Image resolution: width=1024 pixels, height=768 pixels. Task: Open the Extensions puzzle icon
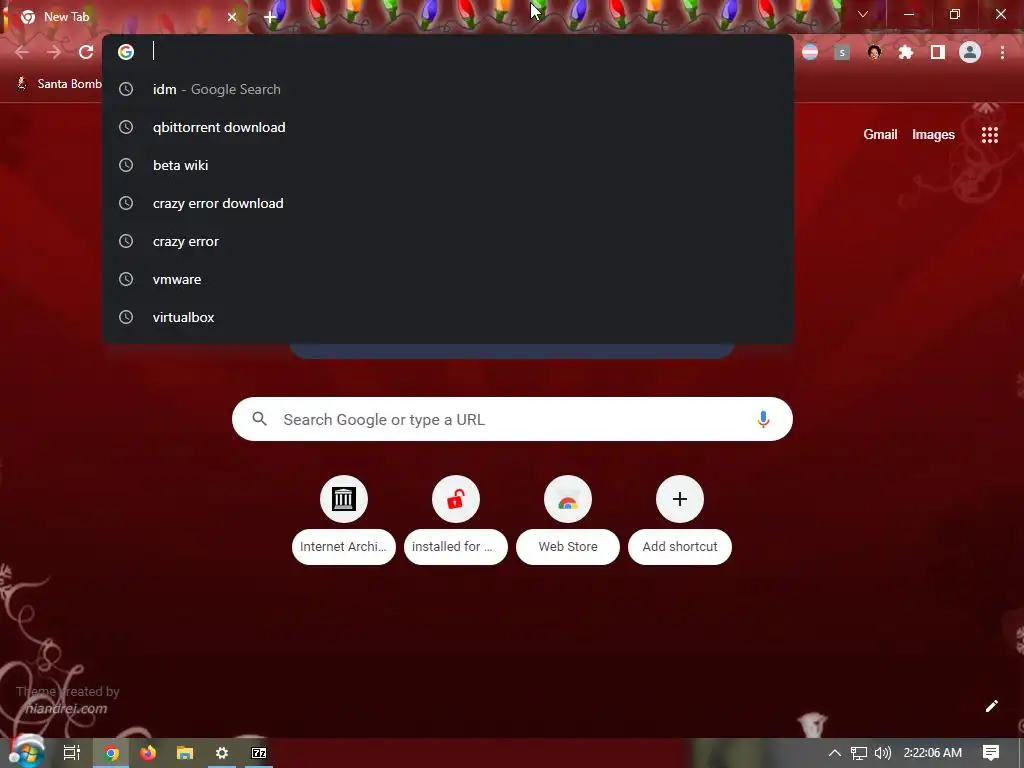[906, 52]
